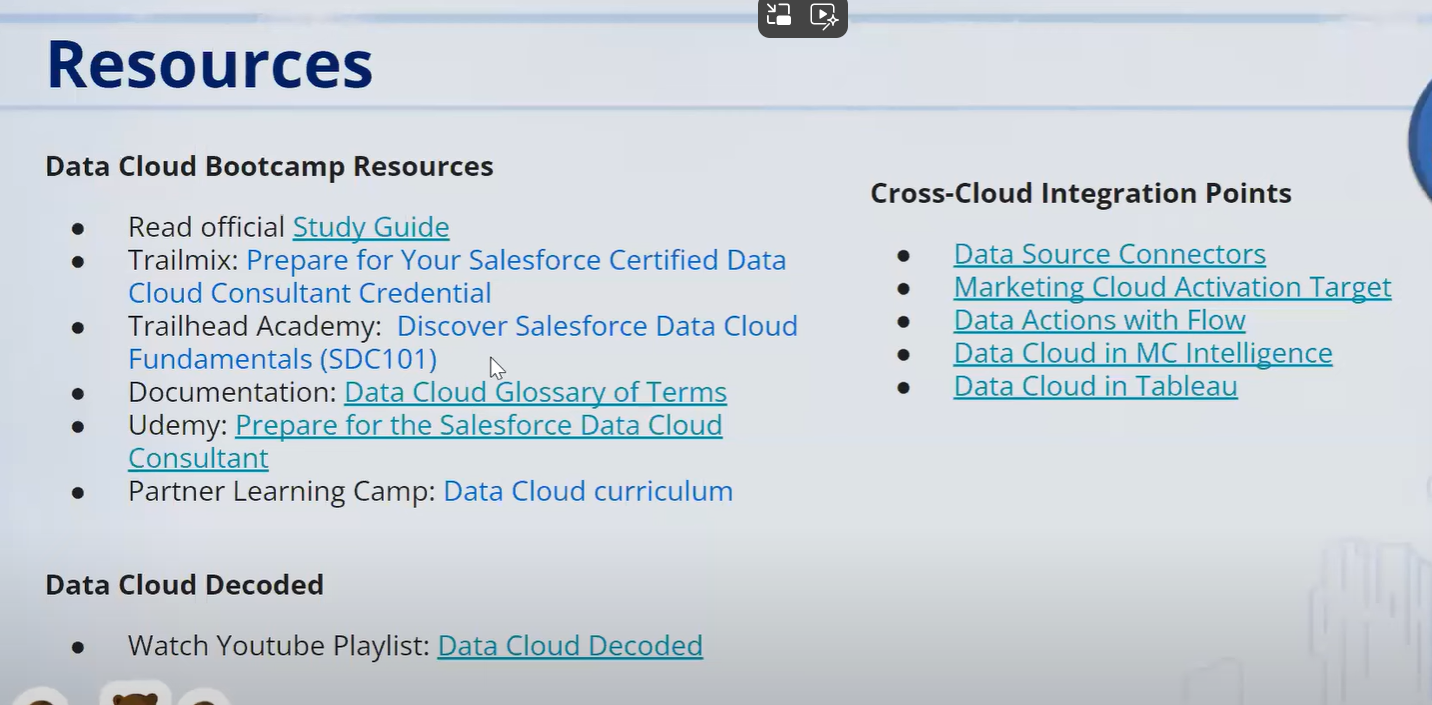Click the 'Documentation:' label text
This screenshot has height=705, width=1432.
232,392
